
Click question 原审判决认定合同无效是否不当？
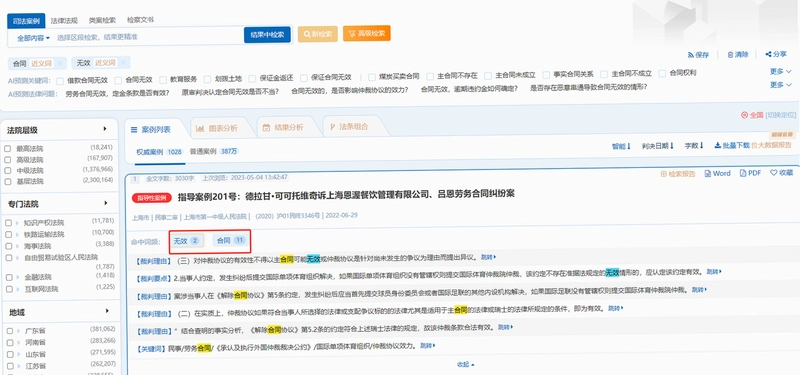point(231,93)
